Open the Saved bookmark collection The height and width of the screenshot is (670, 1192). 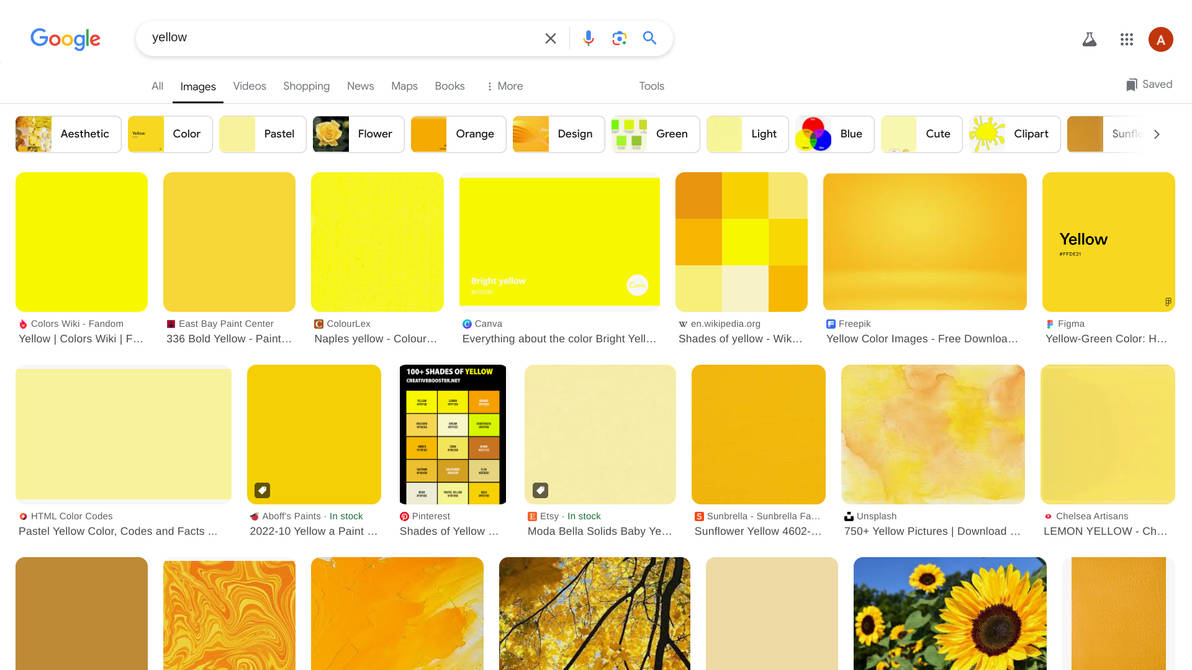1149,84
